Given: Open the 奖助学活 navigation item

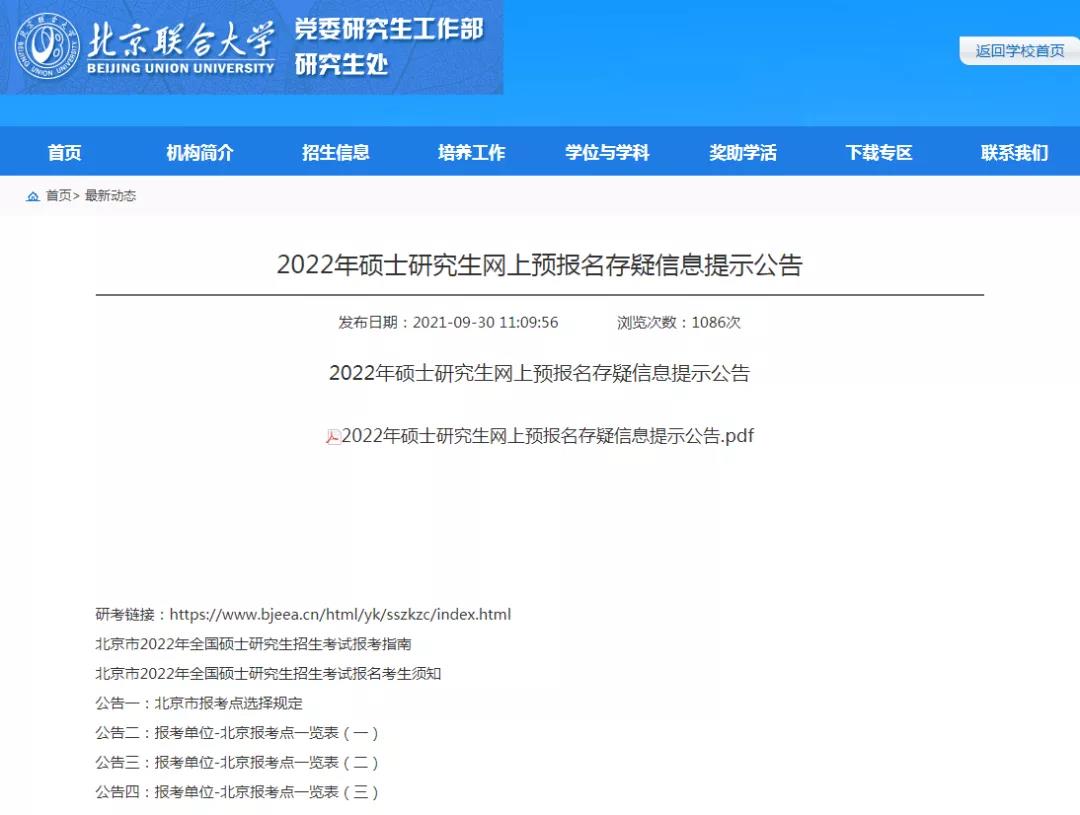Looking at the screenshot, I should click(742, 152).
